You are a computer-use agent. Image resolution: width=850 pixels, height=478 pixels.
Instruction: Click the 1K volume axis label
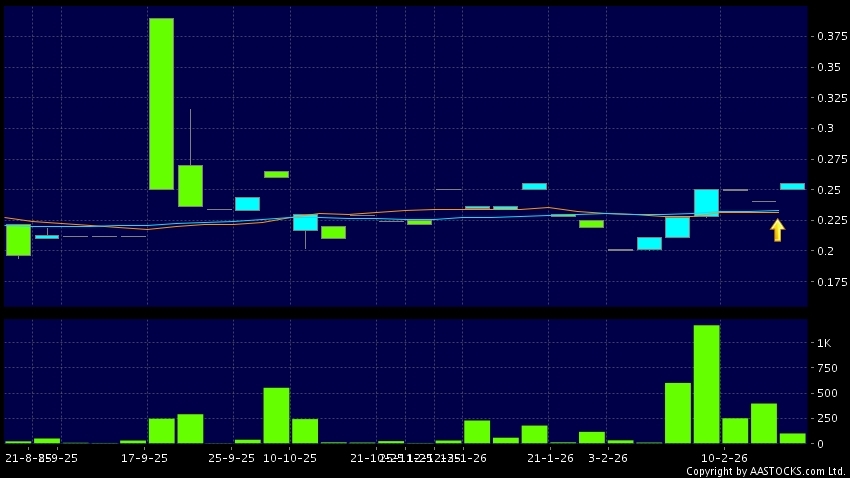tap(823, 343)
